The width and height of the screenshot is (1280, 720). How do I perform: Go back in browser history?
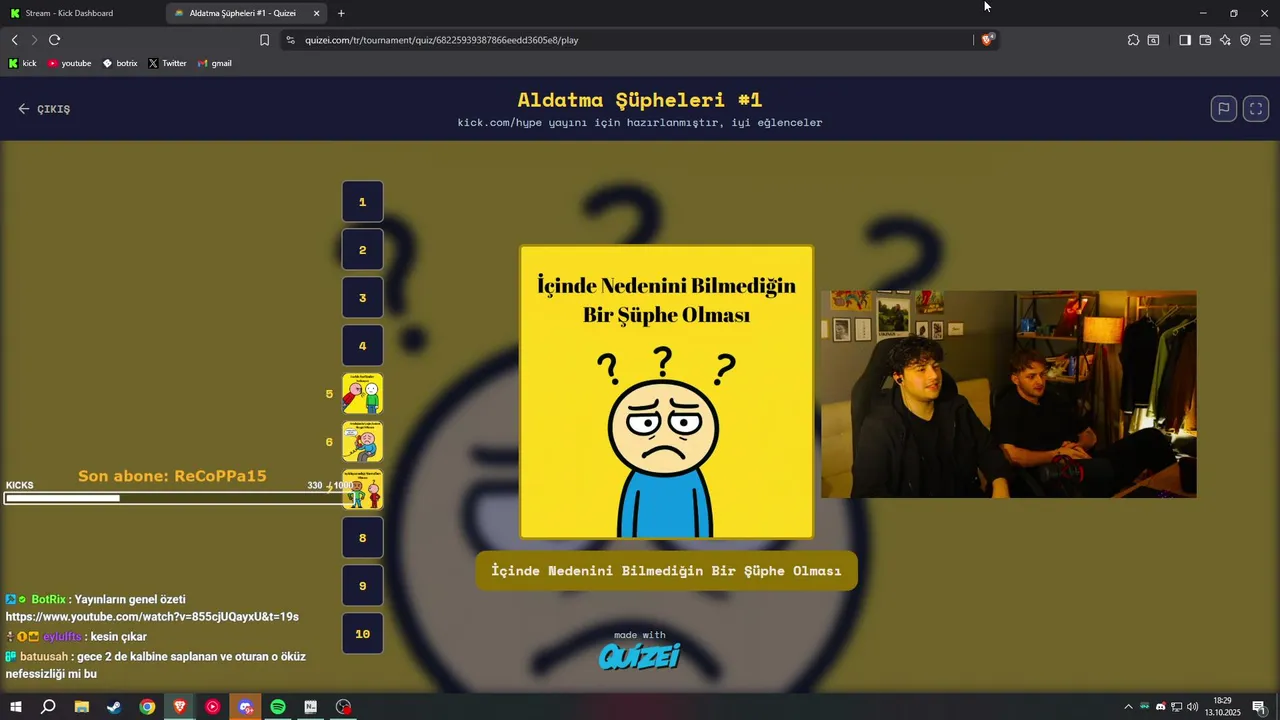click(14, 40)
